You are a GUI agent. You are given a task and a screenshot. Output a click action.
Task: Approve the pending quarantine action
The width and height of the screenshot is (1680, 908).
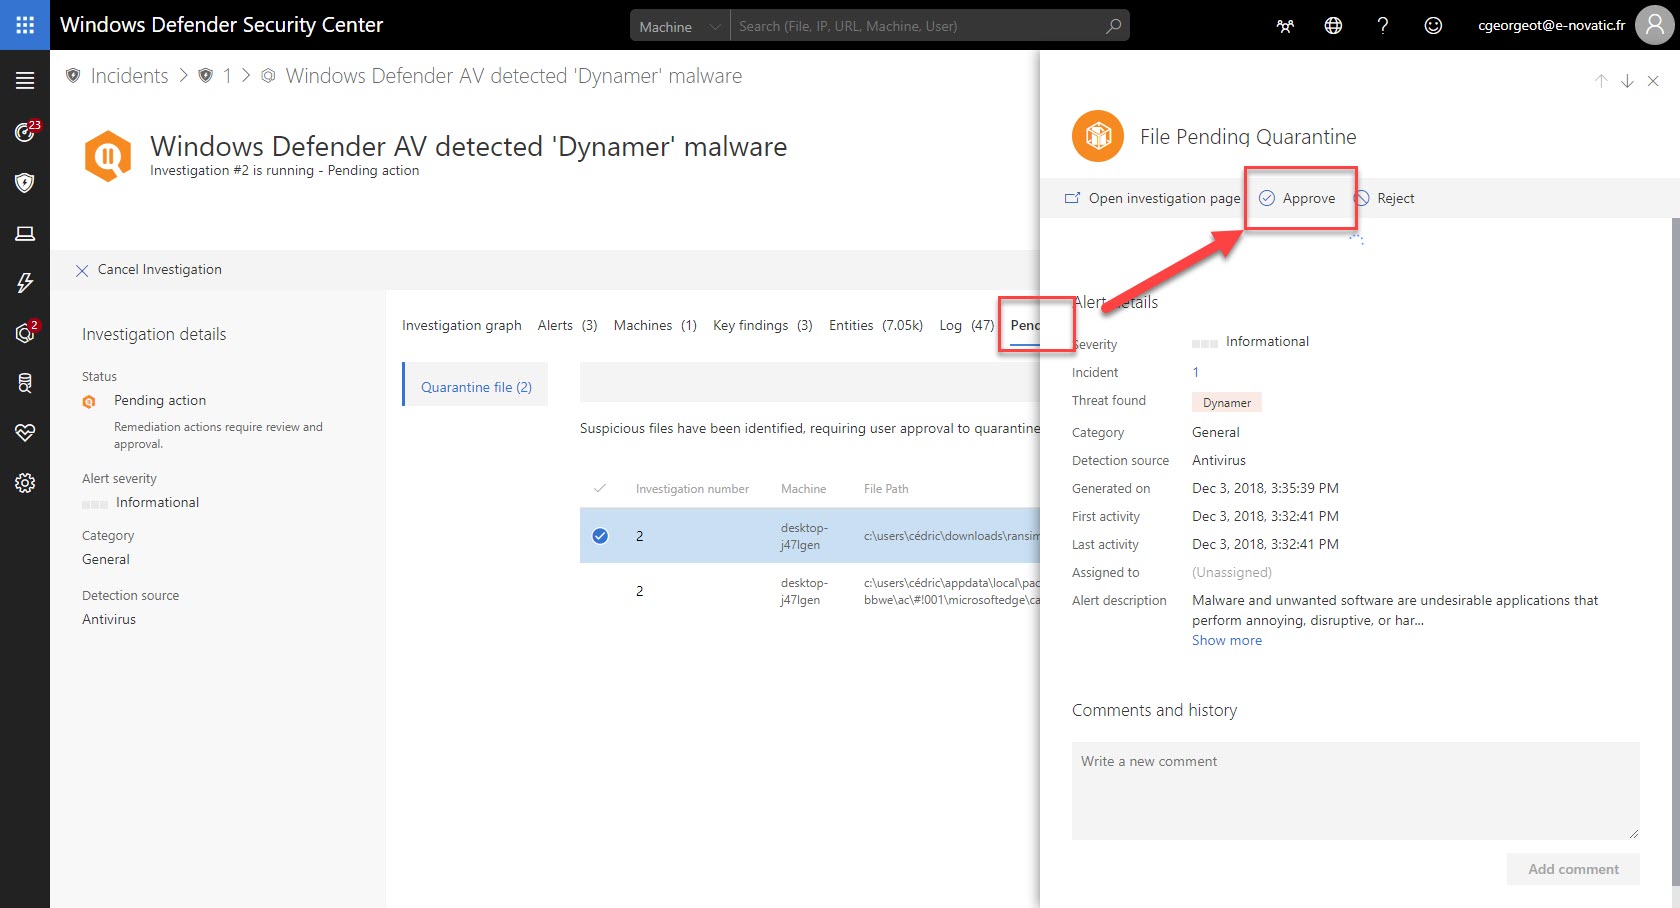[x=1297, y=198]
